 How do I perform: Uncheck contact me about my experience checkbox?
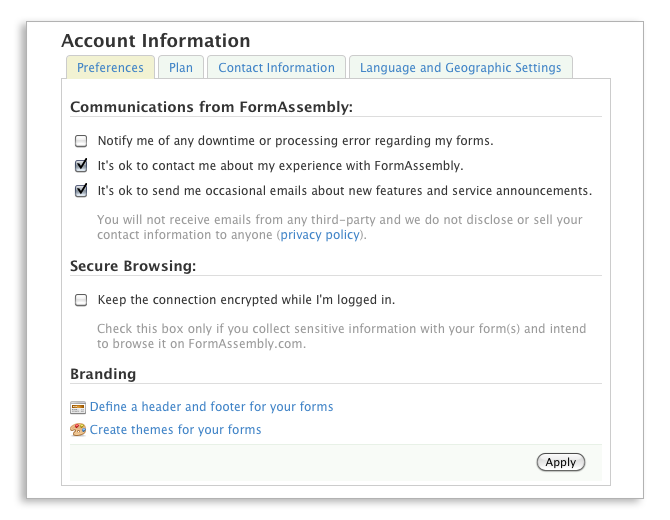coord(81,165)
